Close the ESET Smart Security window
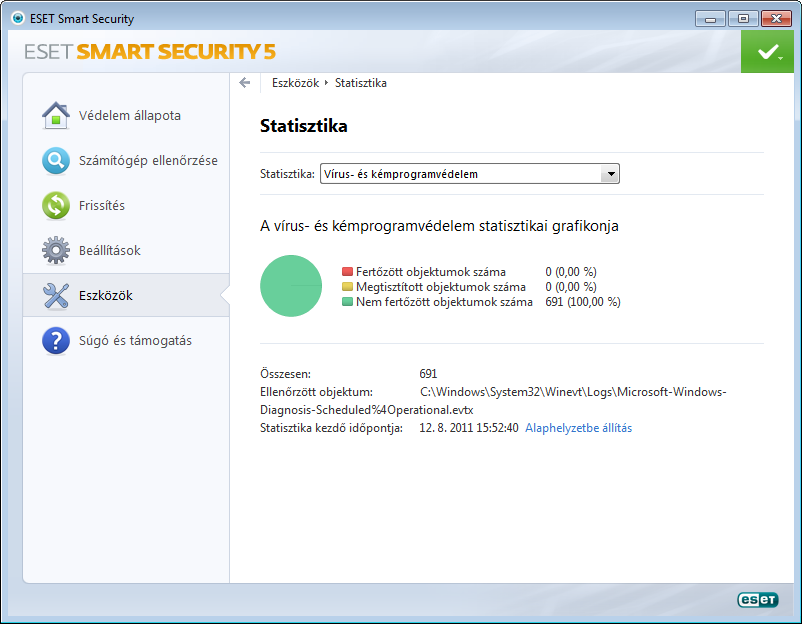Viewport: 802px width, 624px height. [776, 19]
